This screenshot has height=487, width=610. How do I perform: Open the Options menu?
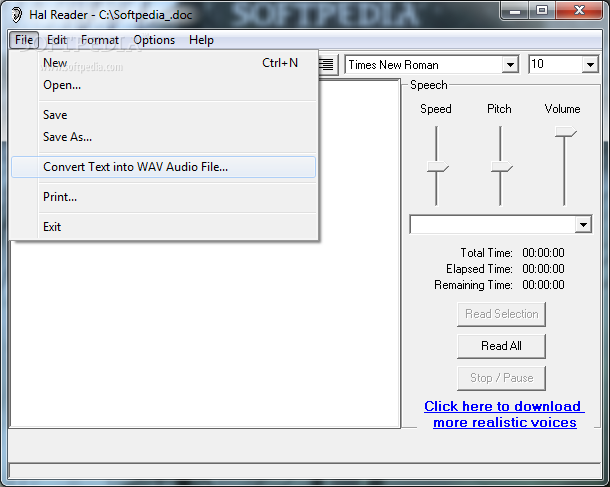[154, 40]
